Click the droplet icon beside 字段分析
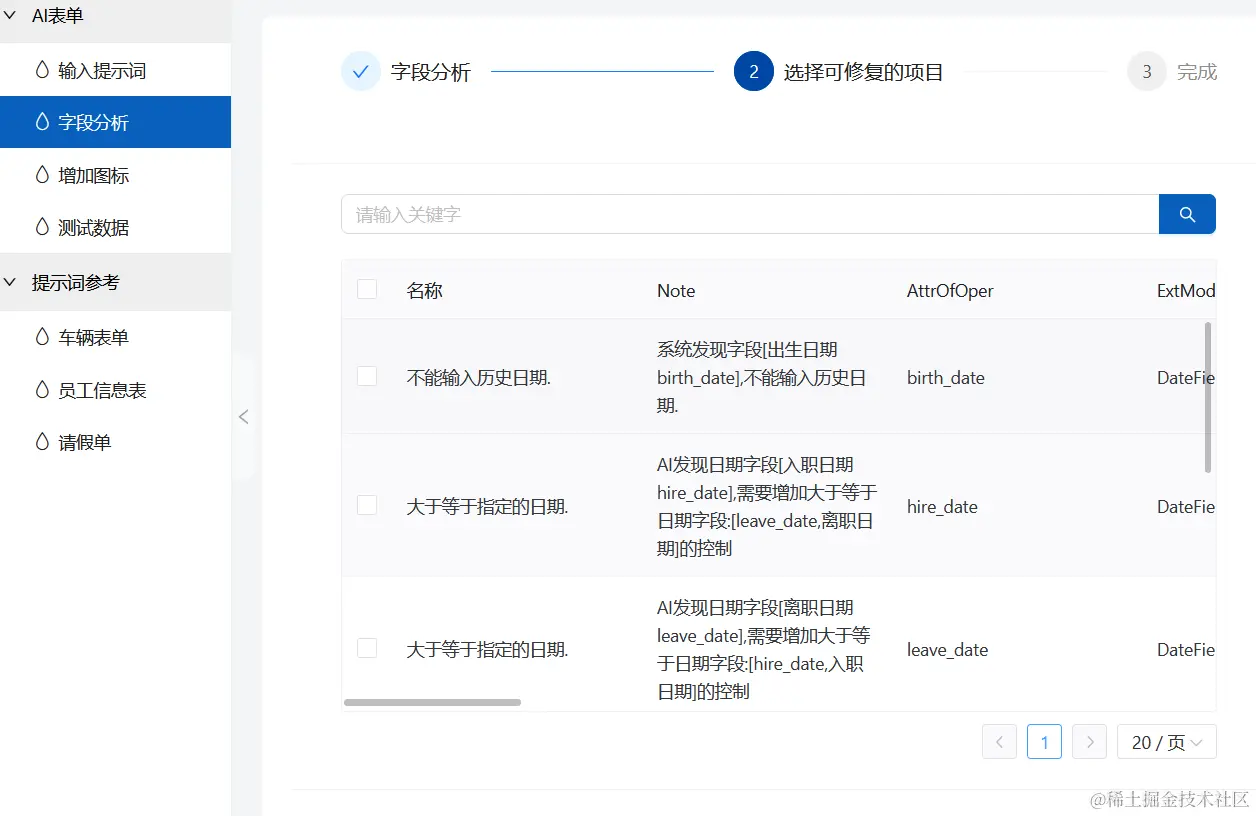This screenshot has width=1256, height=816. click(42, 122)
